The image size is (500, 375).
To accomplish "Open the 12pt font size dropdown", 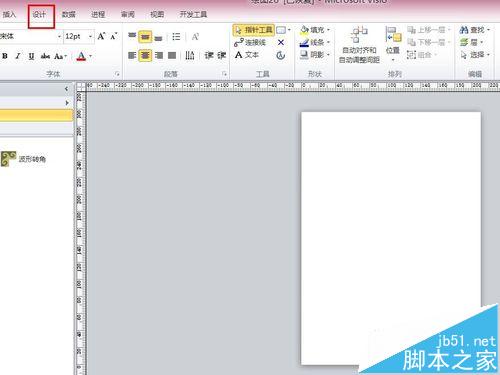I will pos(90,36).
